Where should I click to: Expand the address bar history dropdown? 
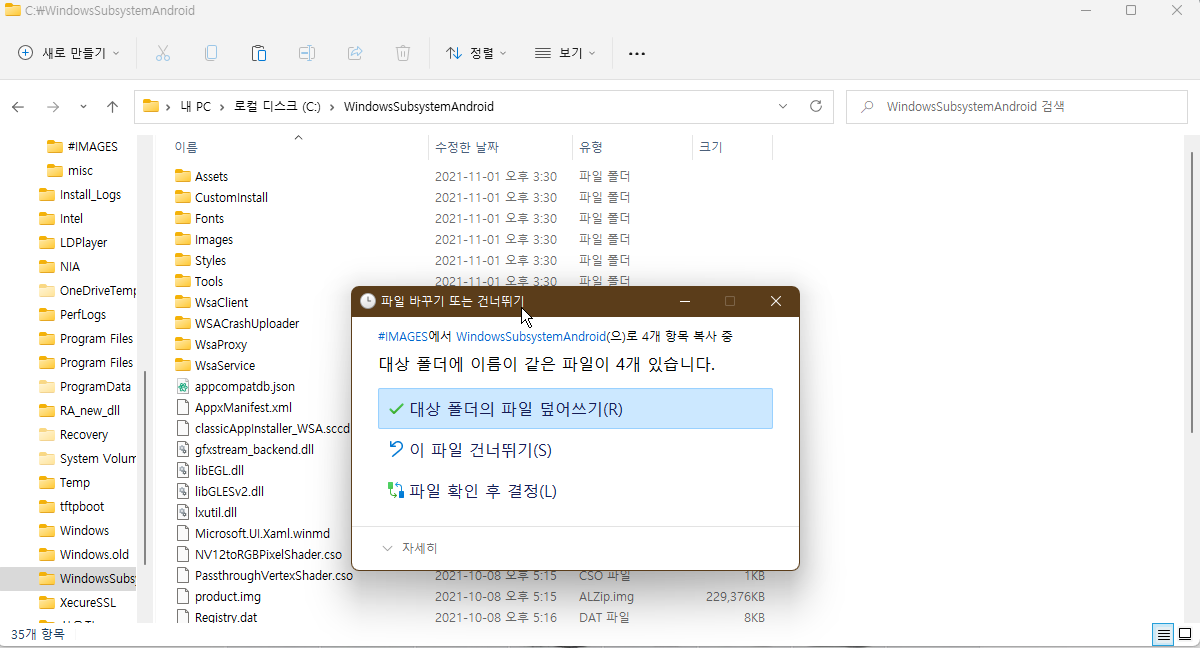click(782, 106)
